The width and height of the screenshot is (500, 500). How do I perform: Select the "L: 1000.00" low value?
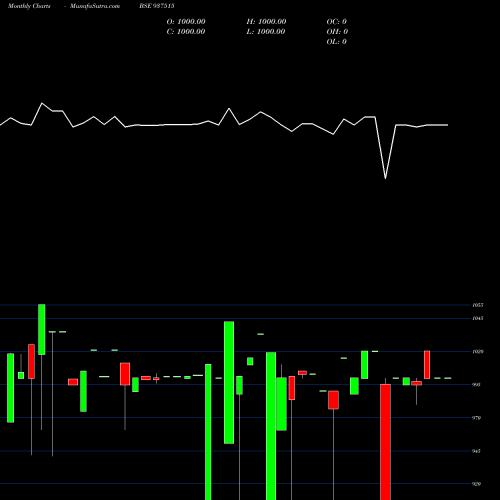coord(266,32)
